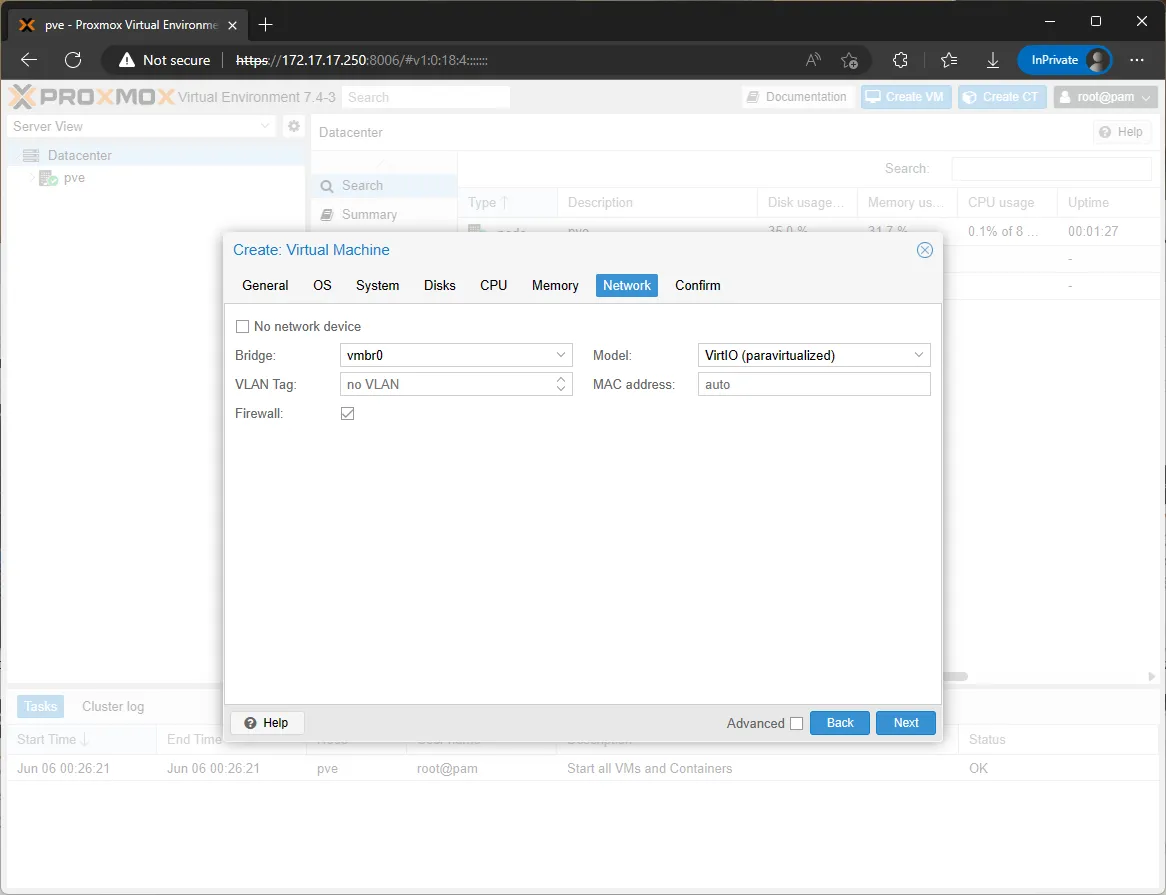Go to the Confirm tab
This screenshot has width=1166, height=895.
(698, 285)
